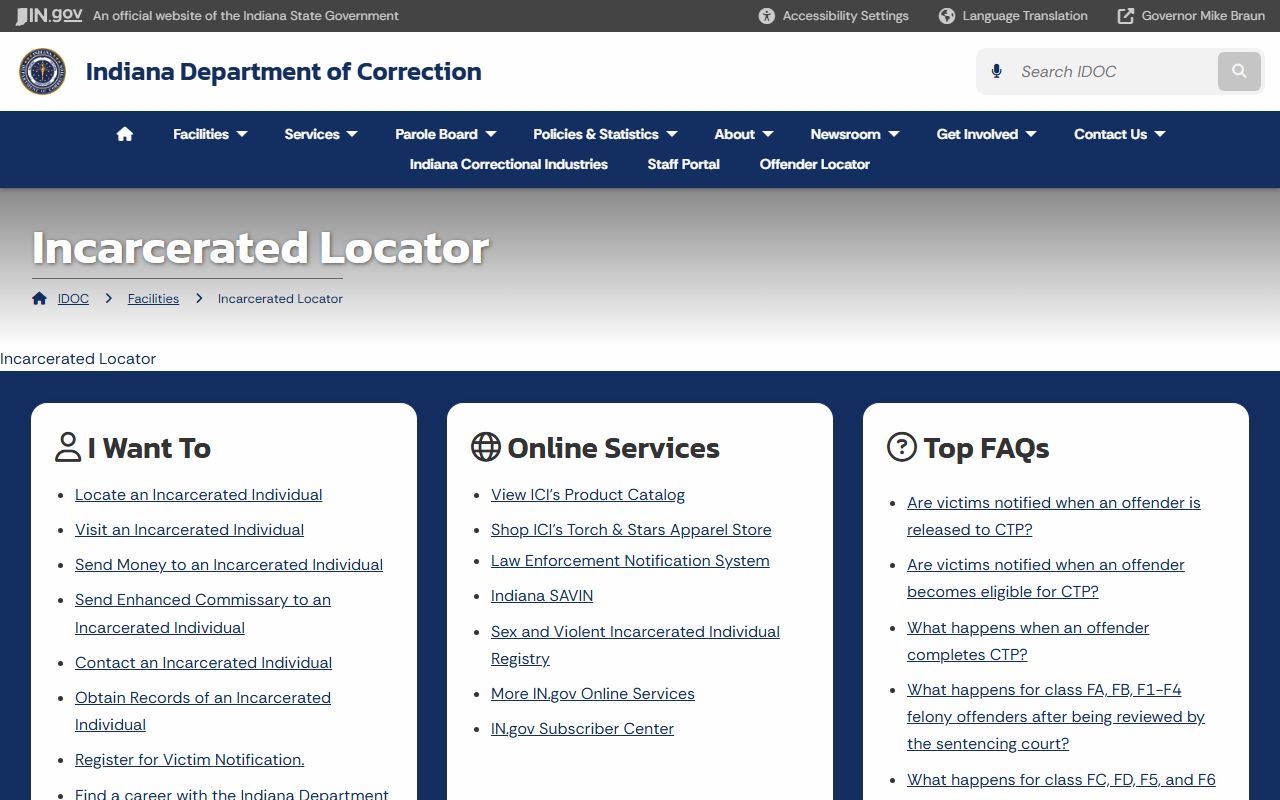Open the Staff Portal
Screen dimensions: 1280x800
tap(684, 164)
